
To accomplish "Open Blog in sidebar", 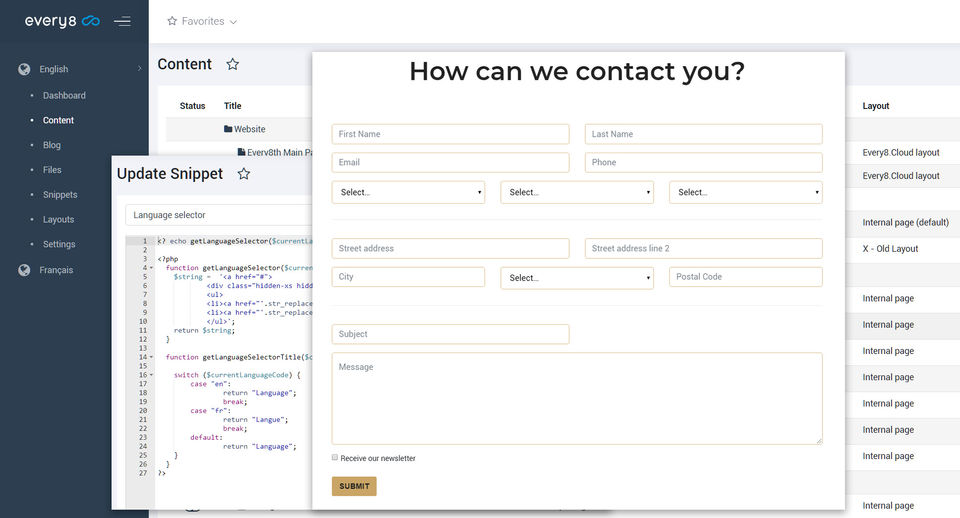I will (51, 145).
